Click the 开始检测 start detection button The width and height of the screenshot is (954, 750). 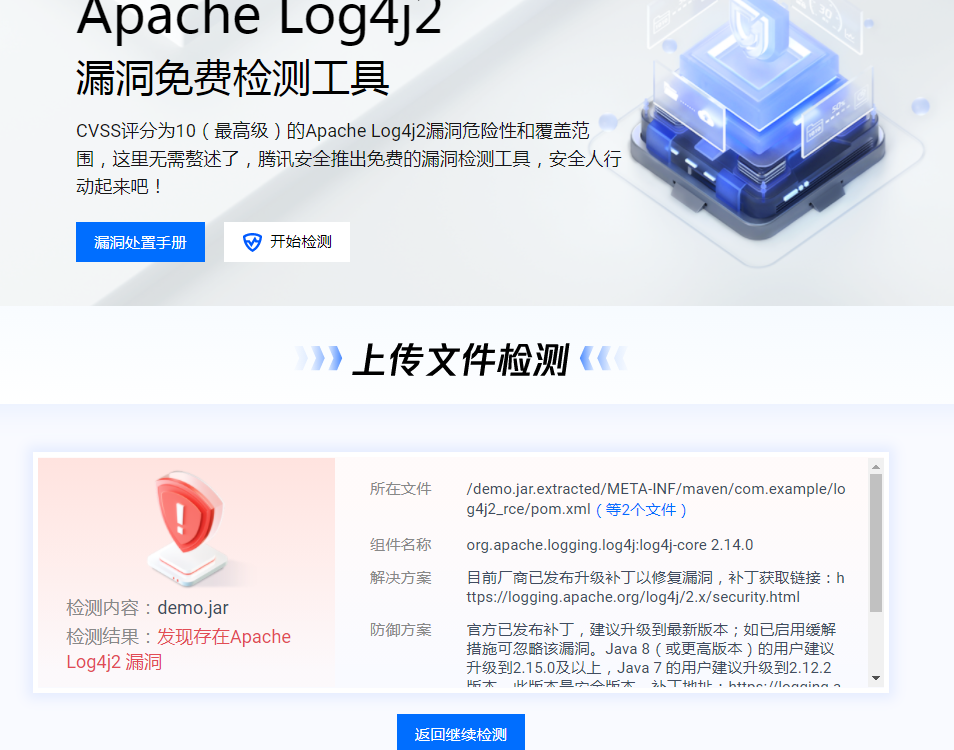click(x=287, y=242)
